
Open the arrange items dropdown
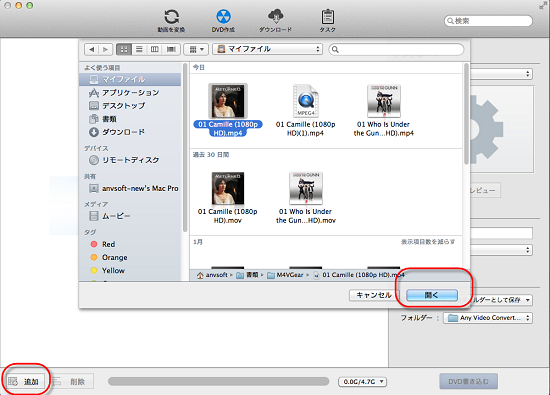196,49
